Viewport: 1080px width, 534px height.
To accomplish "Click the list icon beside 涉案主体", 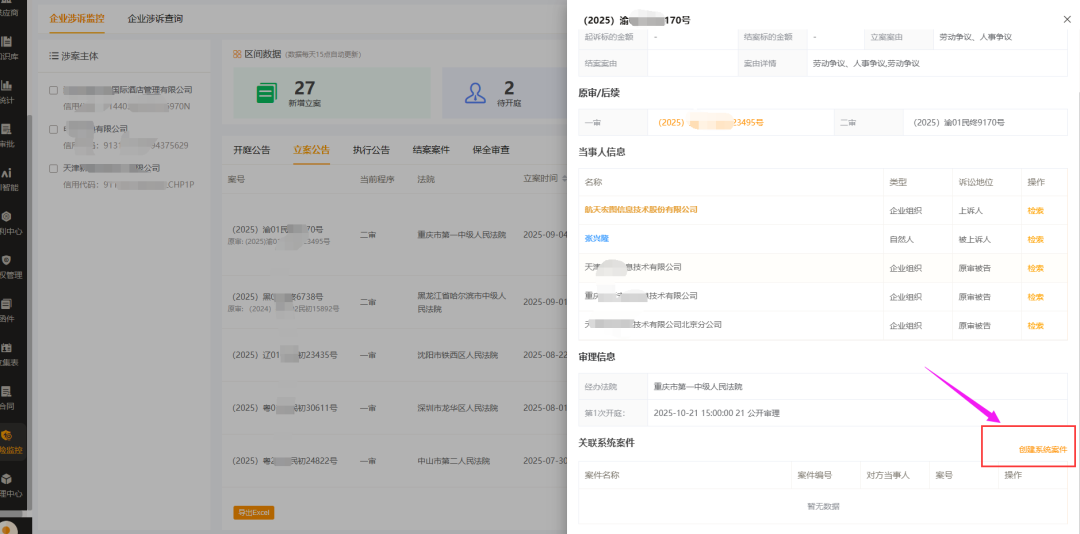I will tap(53, 56).
